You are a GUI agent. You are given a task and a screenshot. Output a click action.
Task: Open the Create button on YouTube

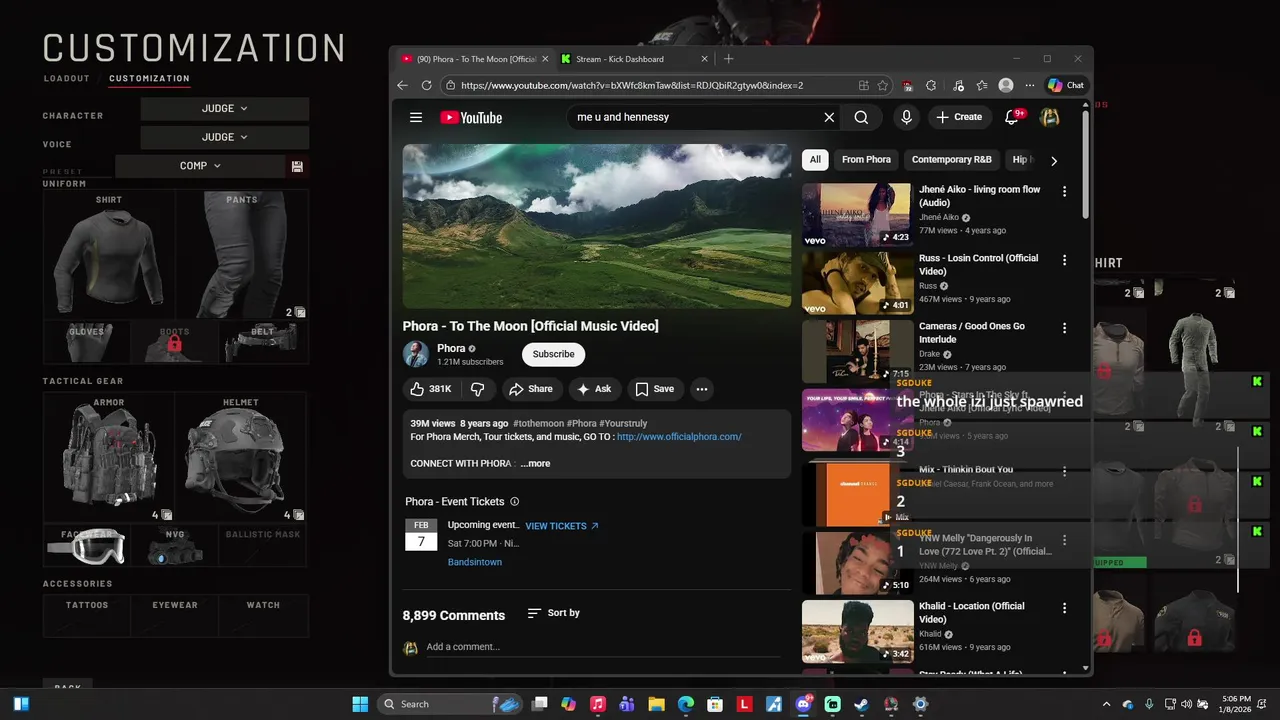[x=959, y=117]
